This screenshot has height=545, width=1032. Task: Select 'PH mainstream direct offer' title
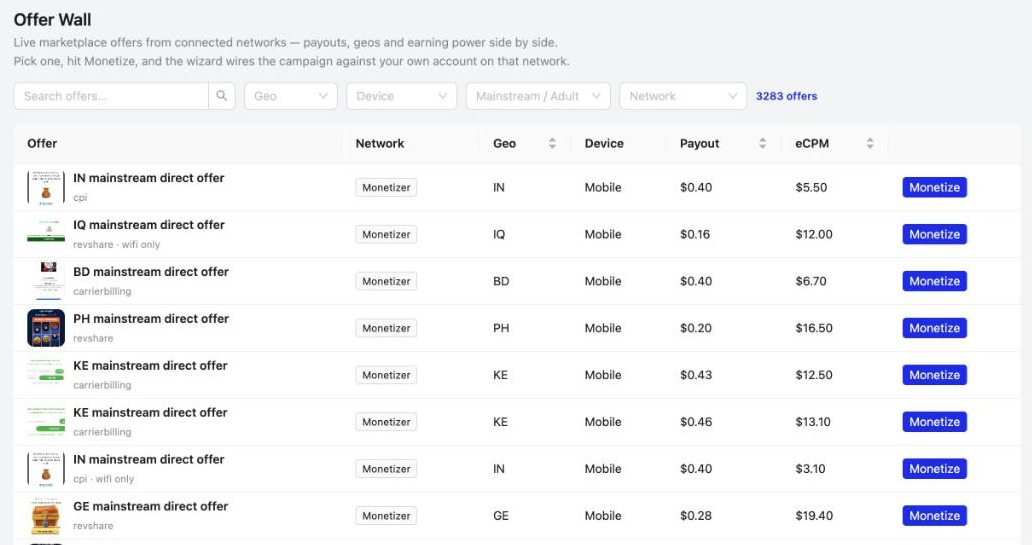[x=151, y=319]
